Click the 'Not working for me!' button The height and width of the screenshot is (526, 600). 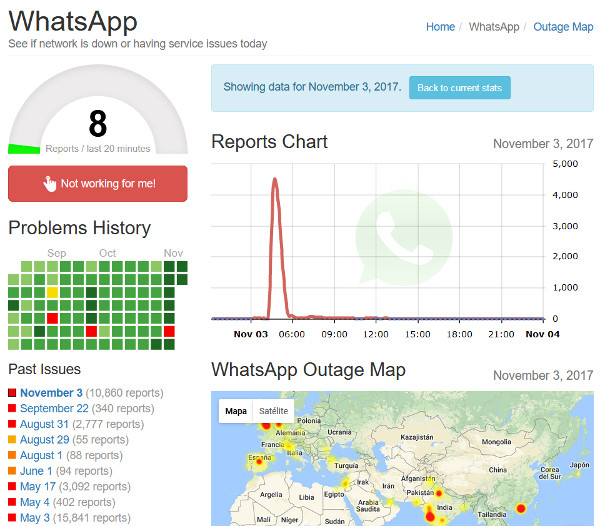click(x=98, y=184)
